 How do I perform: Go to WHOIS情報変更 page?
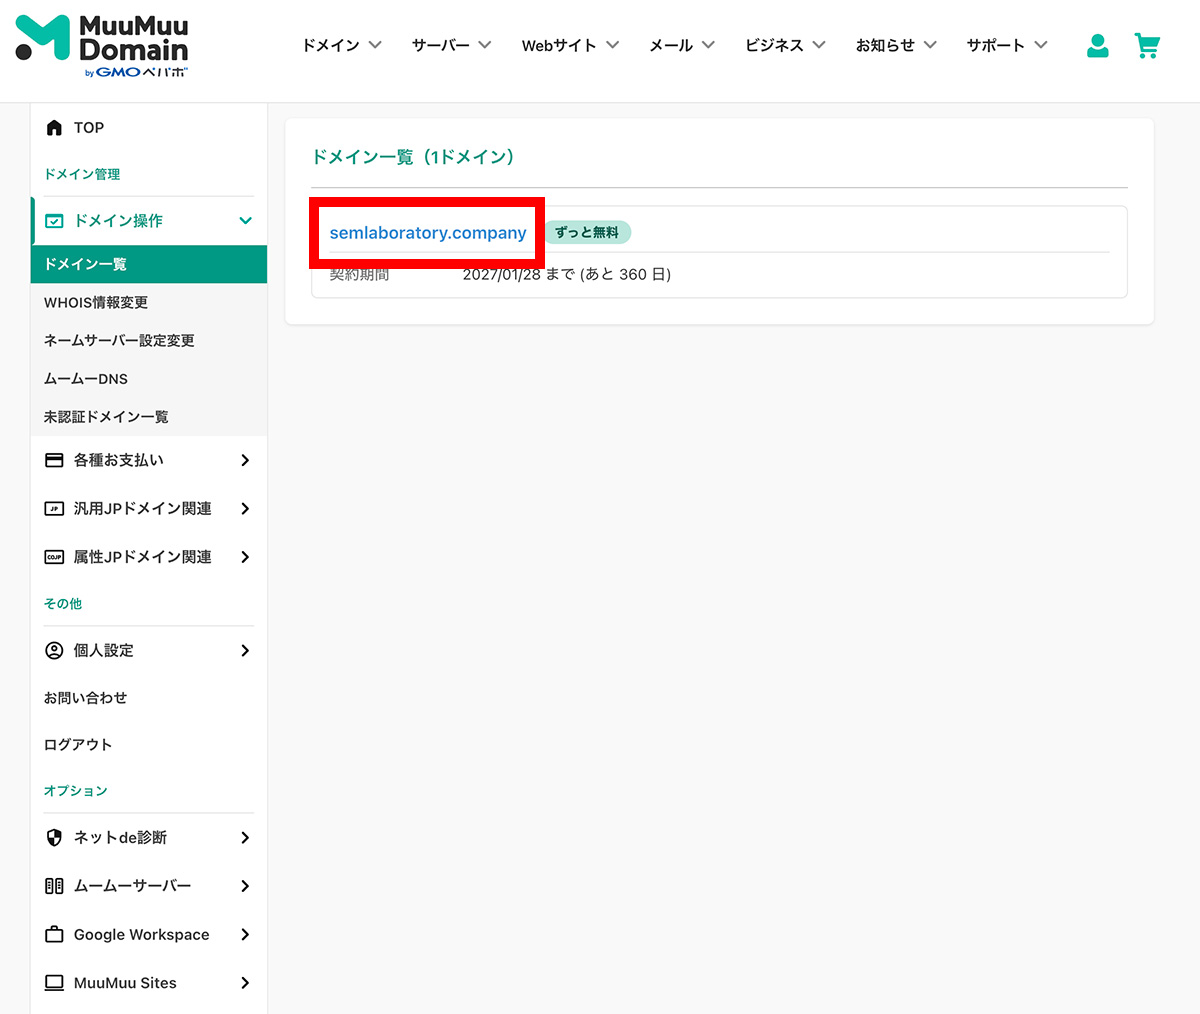96,303
